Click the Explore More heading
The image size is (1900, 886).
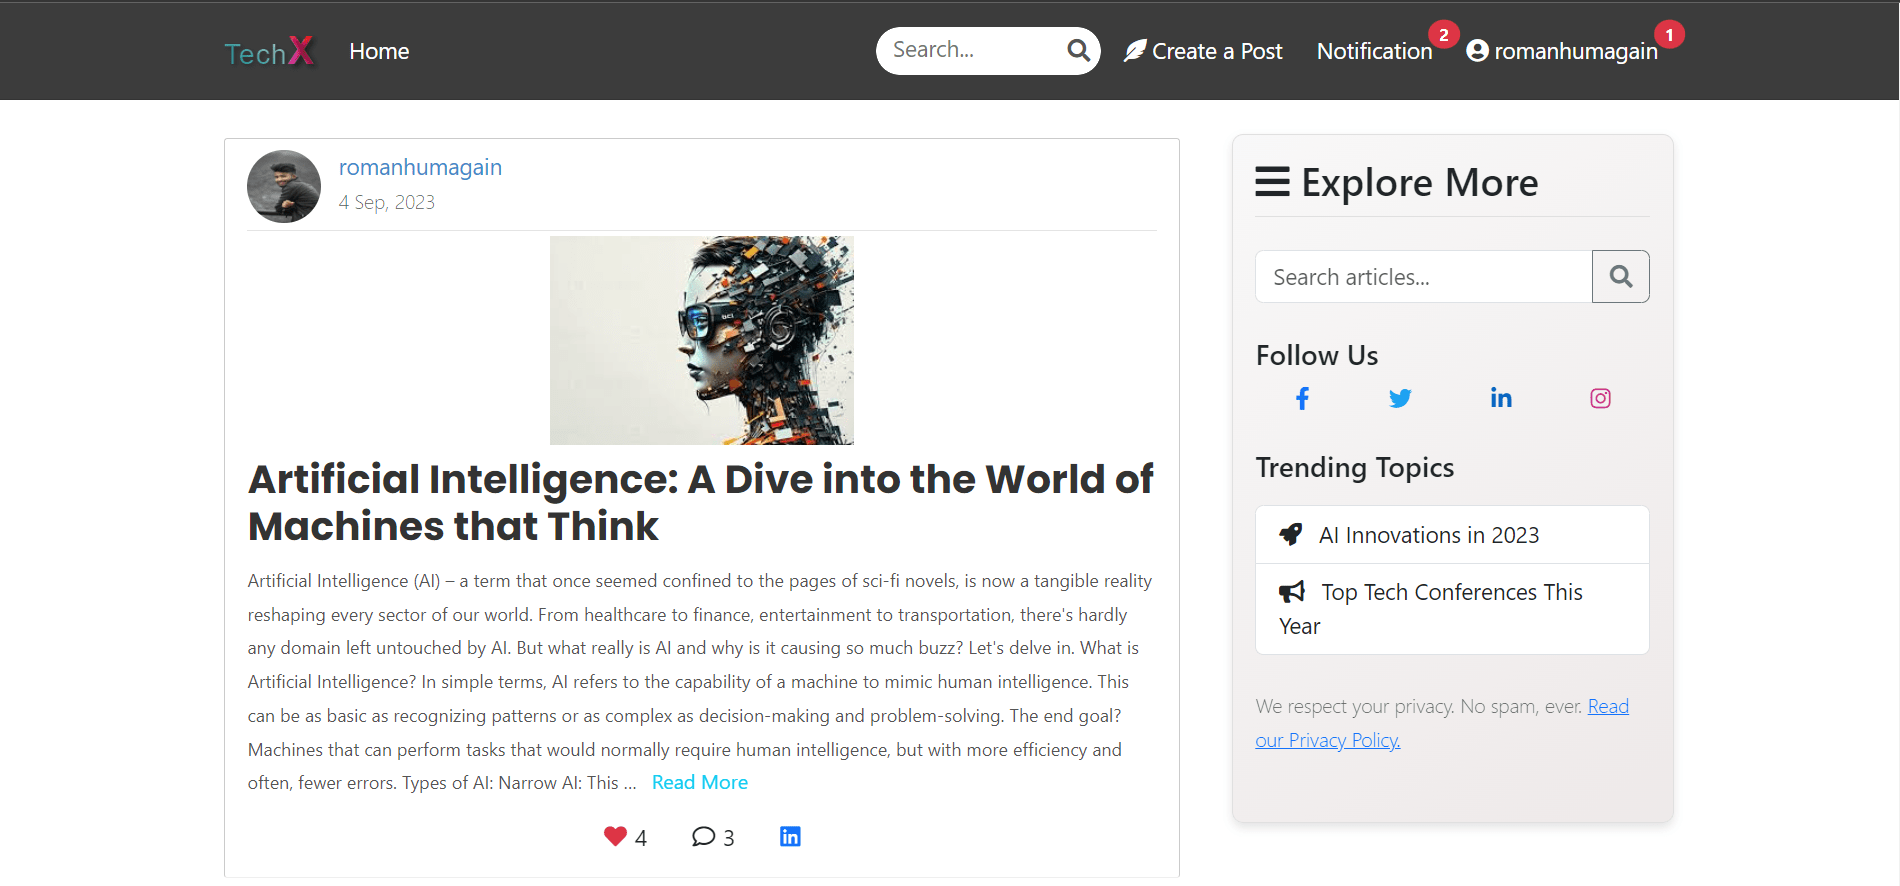(x=1419, y=182)
